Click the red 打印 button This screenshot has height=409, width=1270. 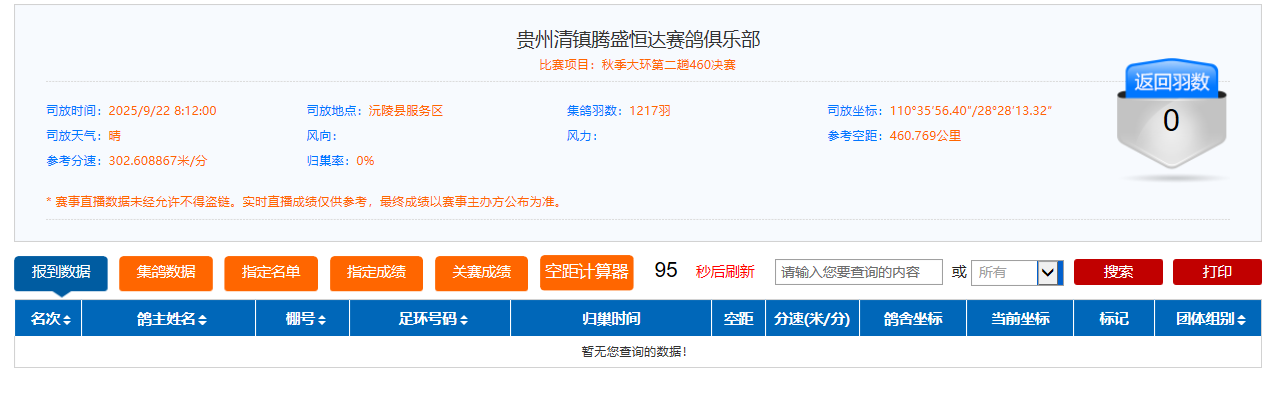1217,272
